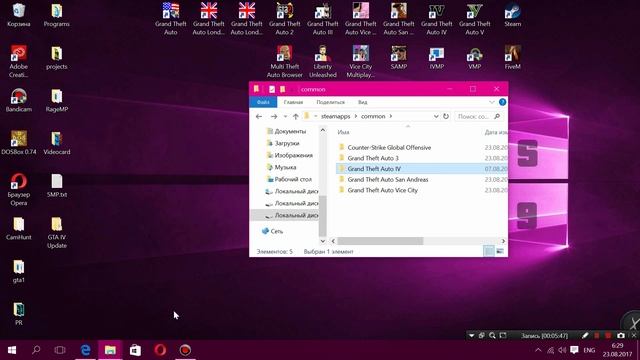Click steamapps in the address path

(336, 116)
